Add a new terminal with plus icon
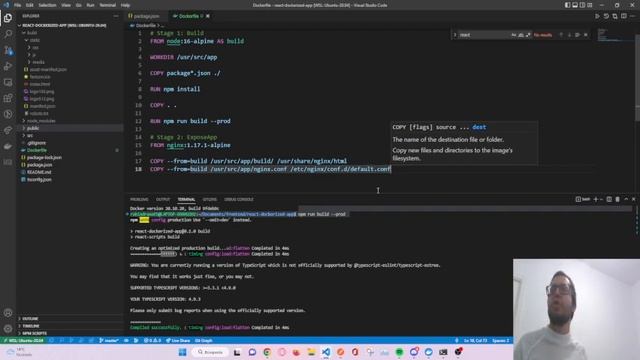 tap(596, 199)
